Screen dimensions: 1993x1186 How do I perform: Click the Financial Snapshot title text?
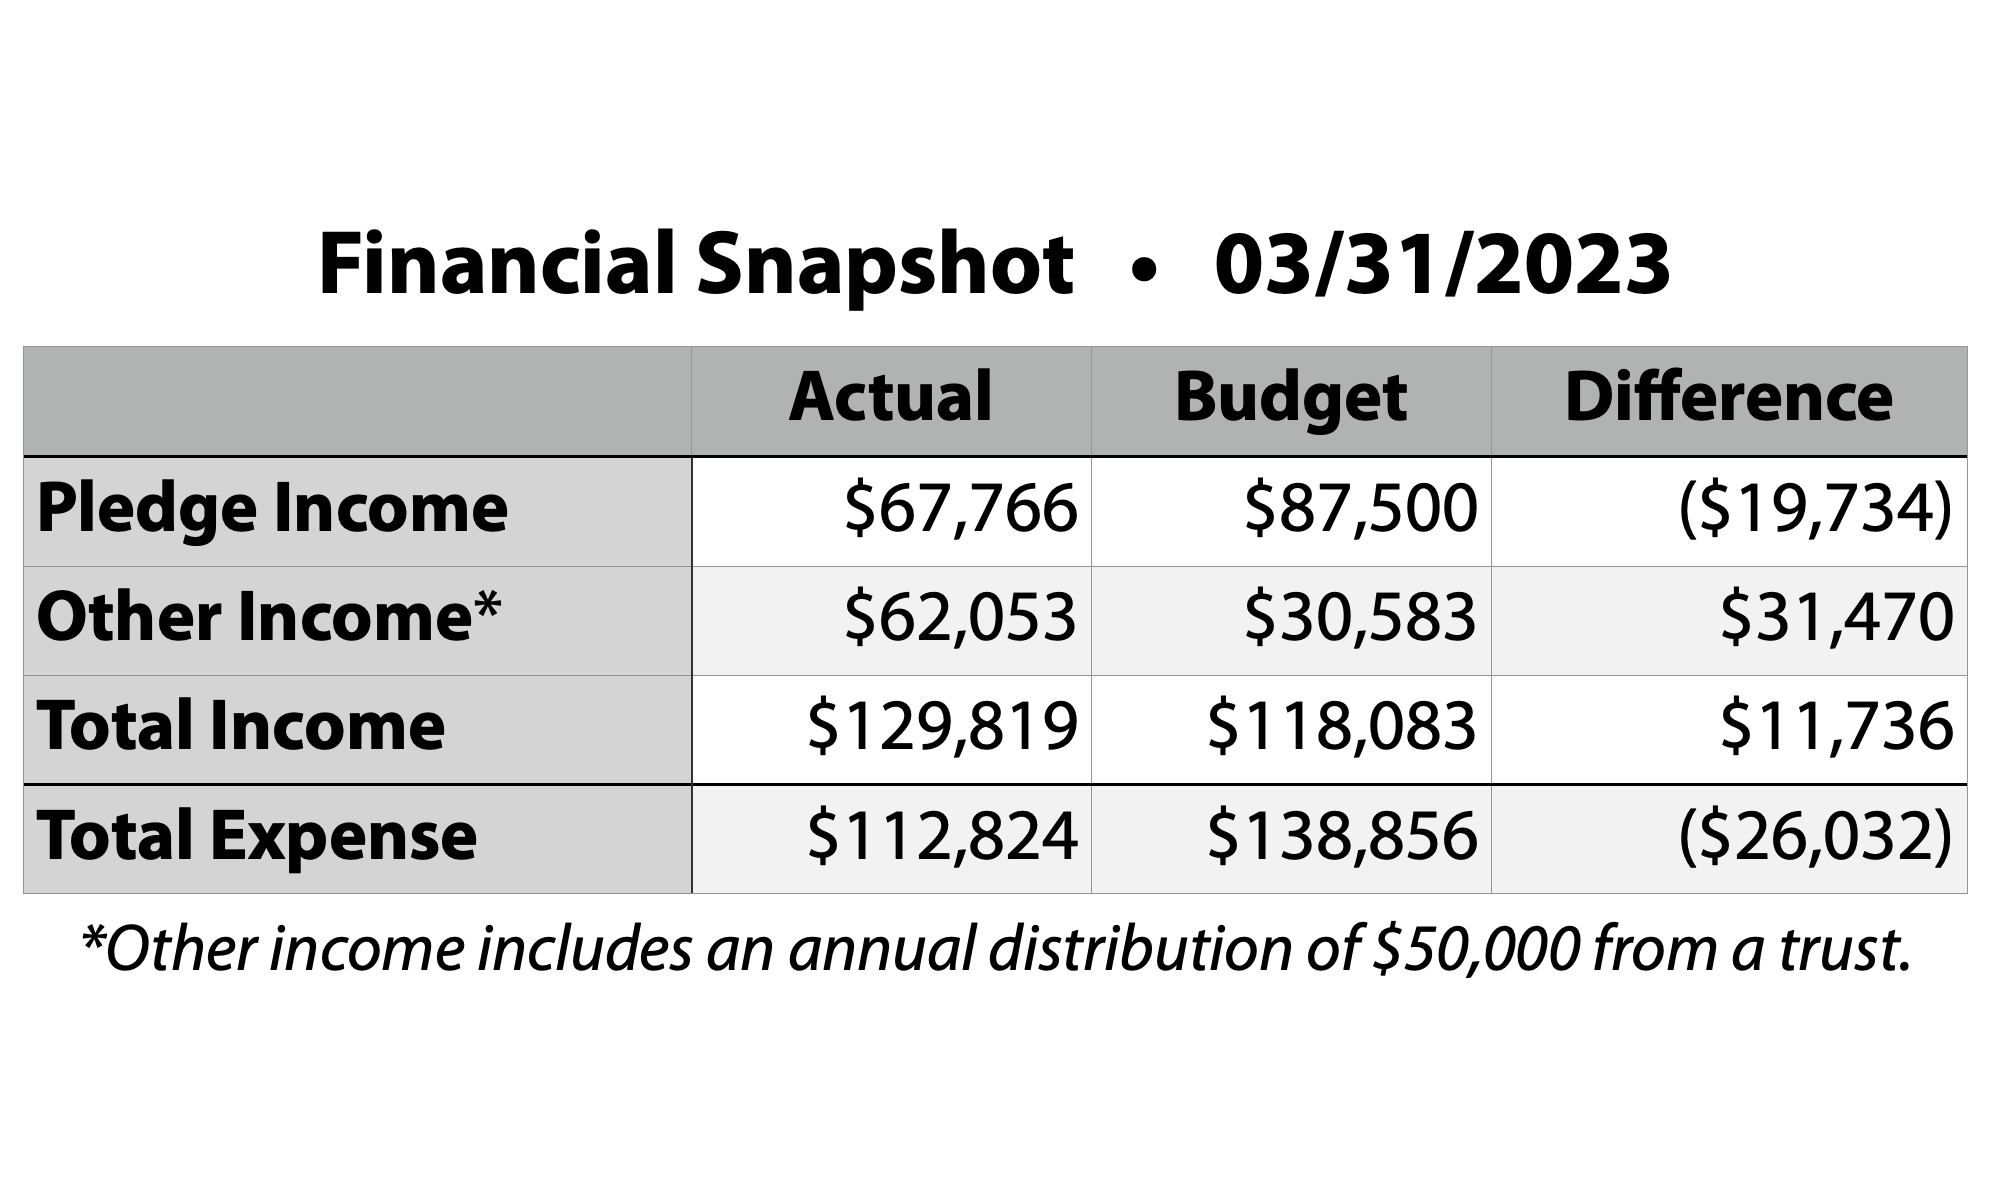[x=994, y=265]
